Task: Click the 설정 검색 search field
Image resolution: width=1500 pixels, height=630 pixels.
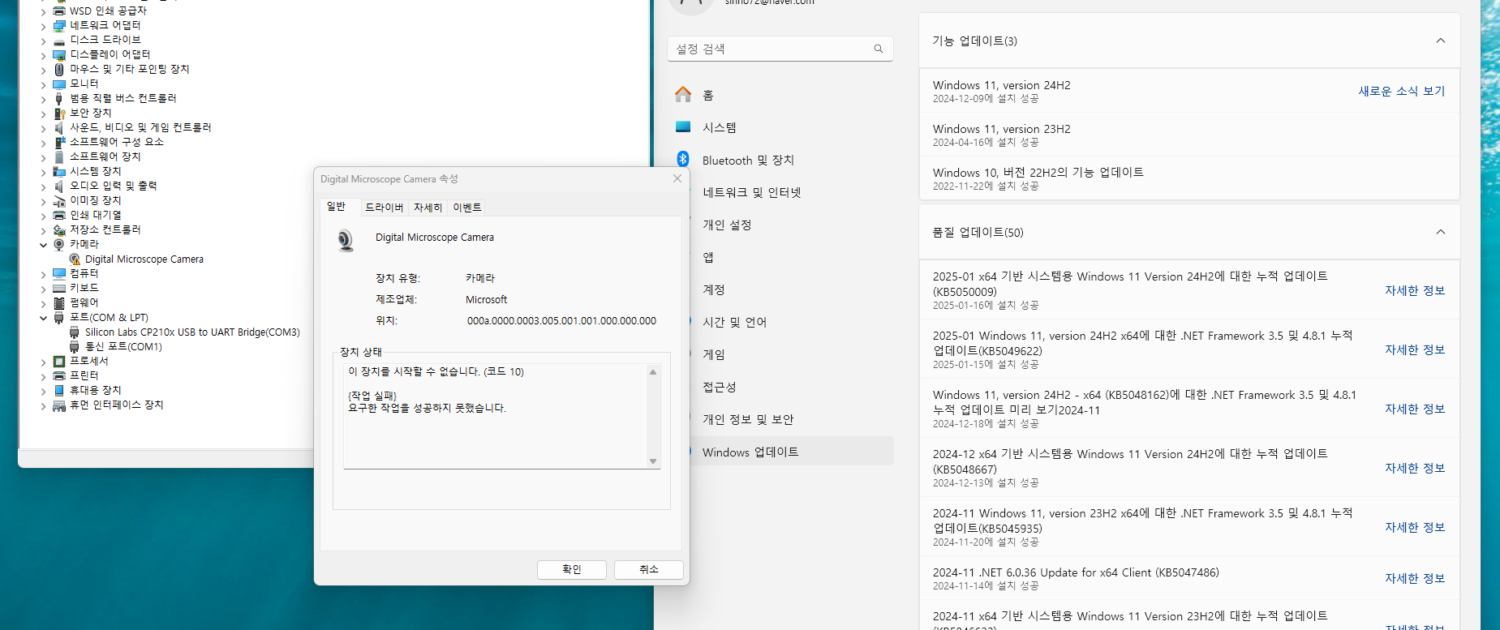Action: click(780, 49)
